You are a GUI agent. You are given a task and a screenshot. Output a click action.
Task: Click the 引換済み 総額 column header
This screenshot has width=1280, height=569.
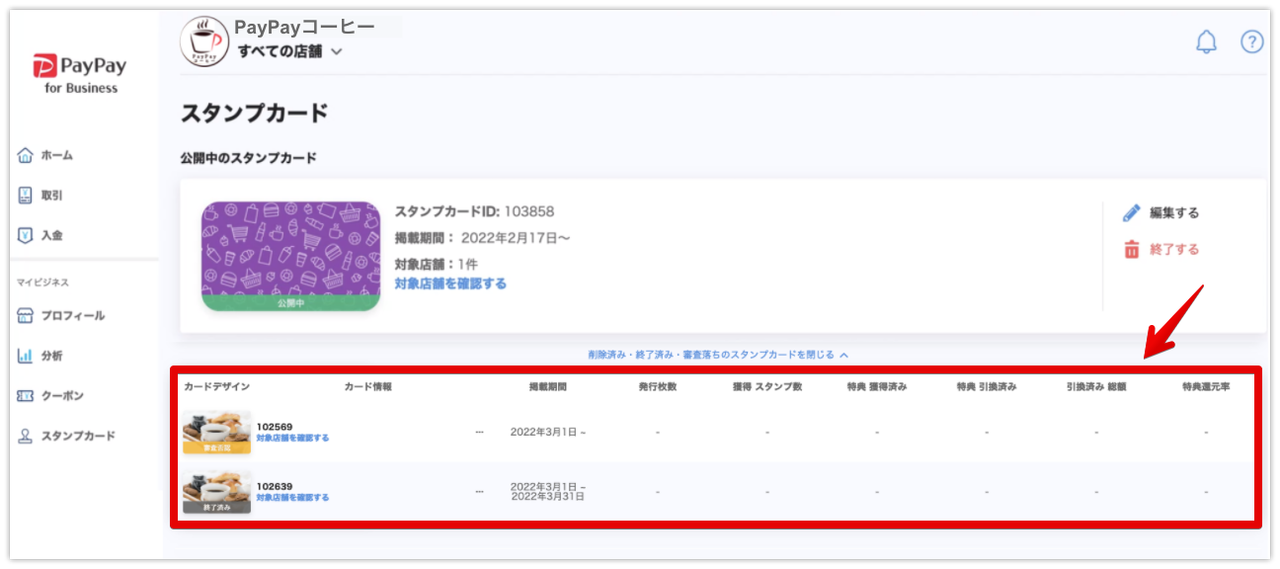pos(1097,387)
